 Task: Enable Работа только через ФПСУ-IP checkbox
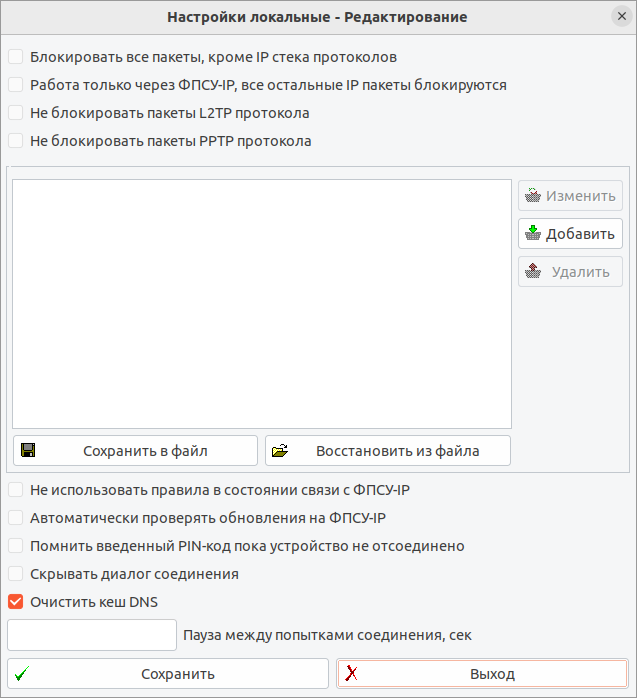15,85
